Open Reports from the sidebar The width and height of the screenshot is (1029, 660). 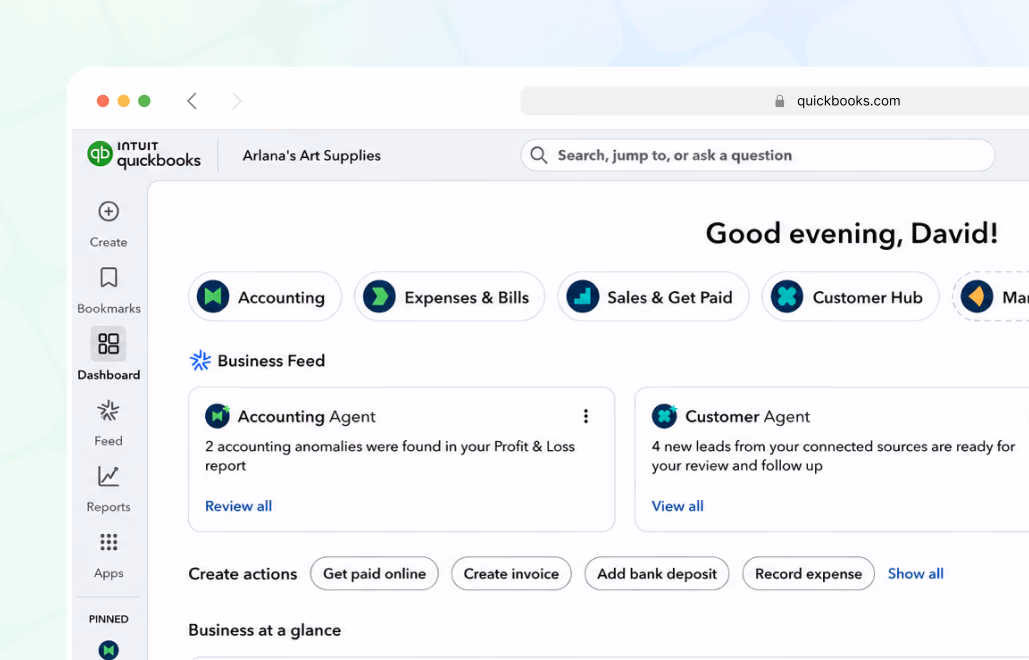coord(108,489)
